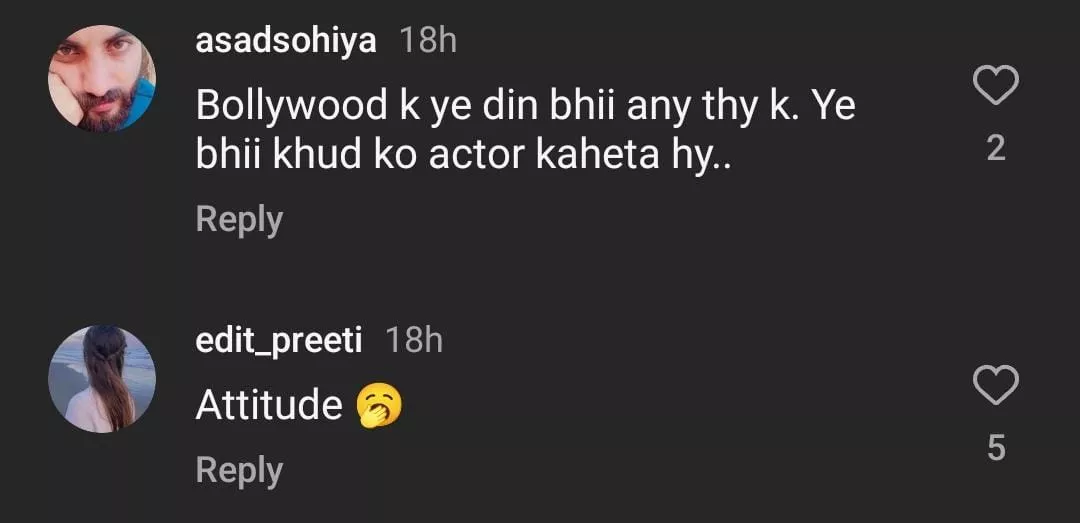Open edit_preeti's profile picture

coord(102,379)
